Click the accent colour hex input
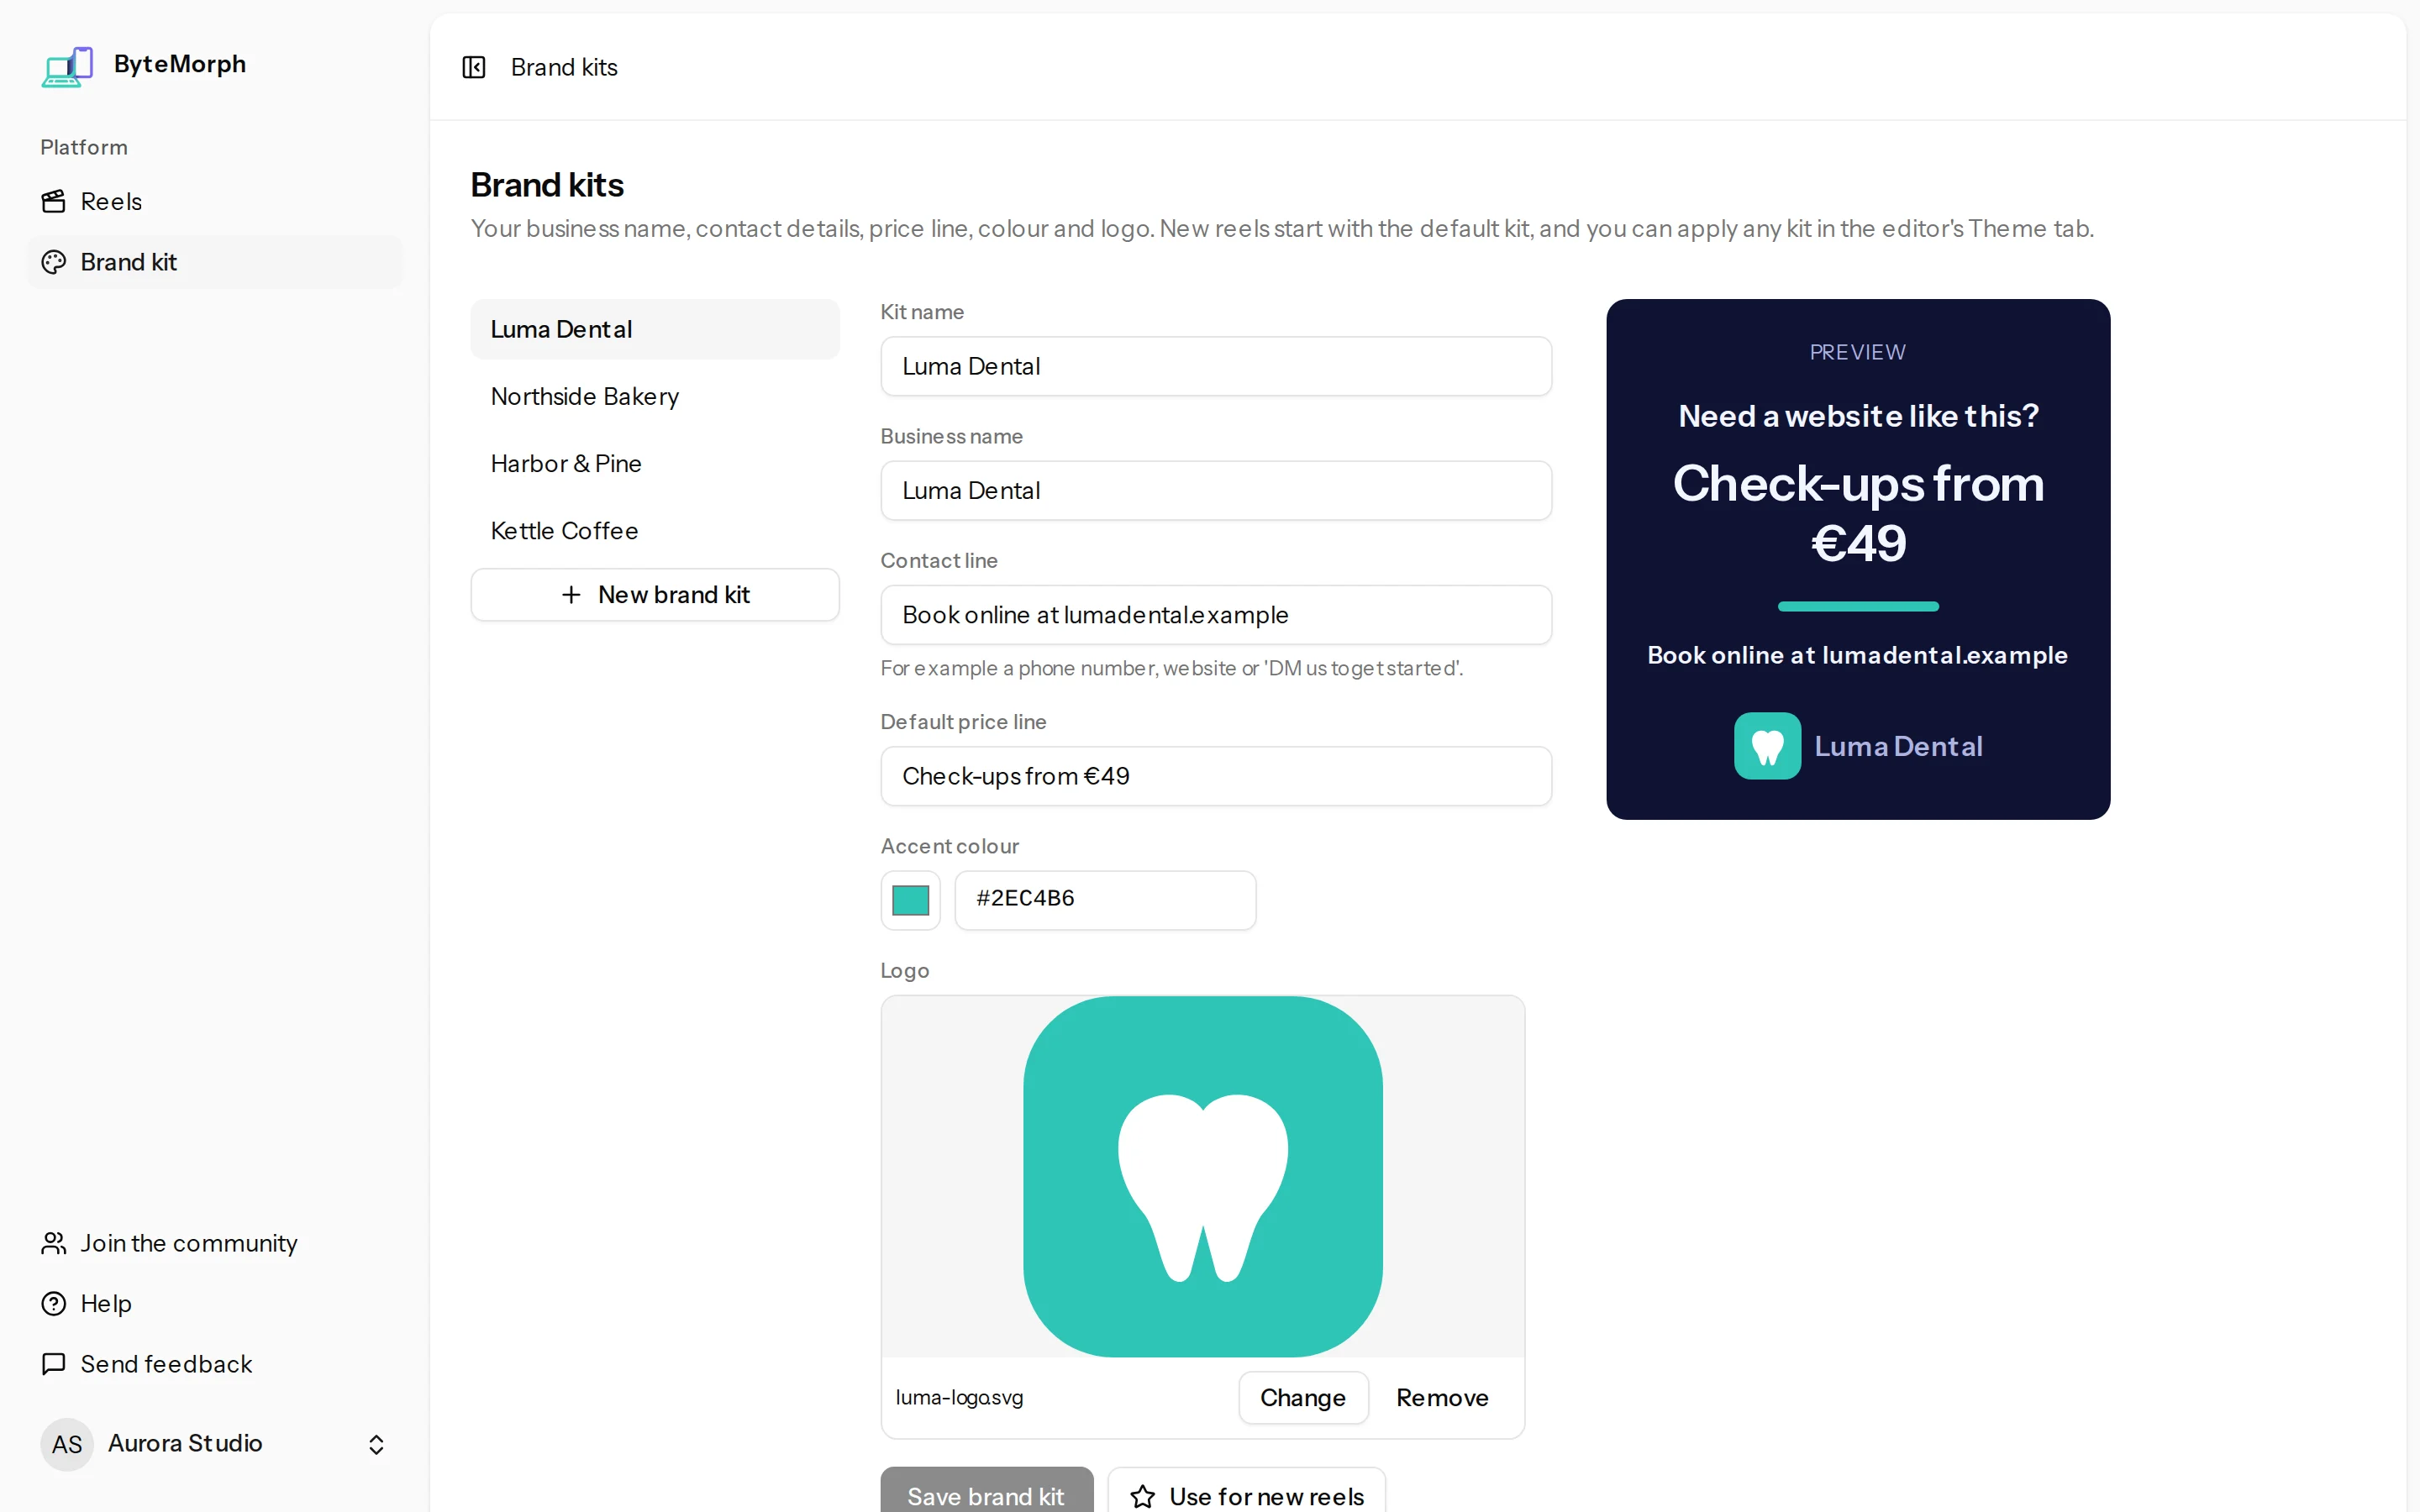 tap(1105, 900)
